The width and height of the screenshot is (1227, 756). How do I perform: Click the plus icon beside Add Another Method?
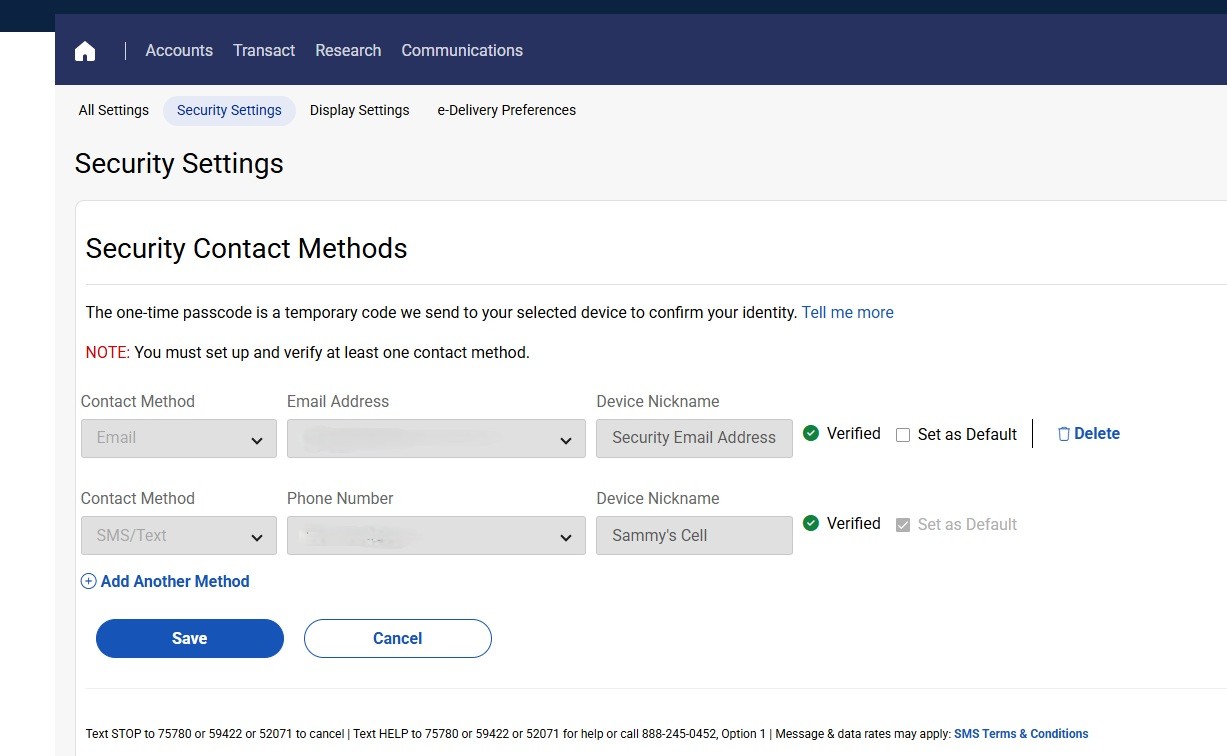[88, 581]
